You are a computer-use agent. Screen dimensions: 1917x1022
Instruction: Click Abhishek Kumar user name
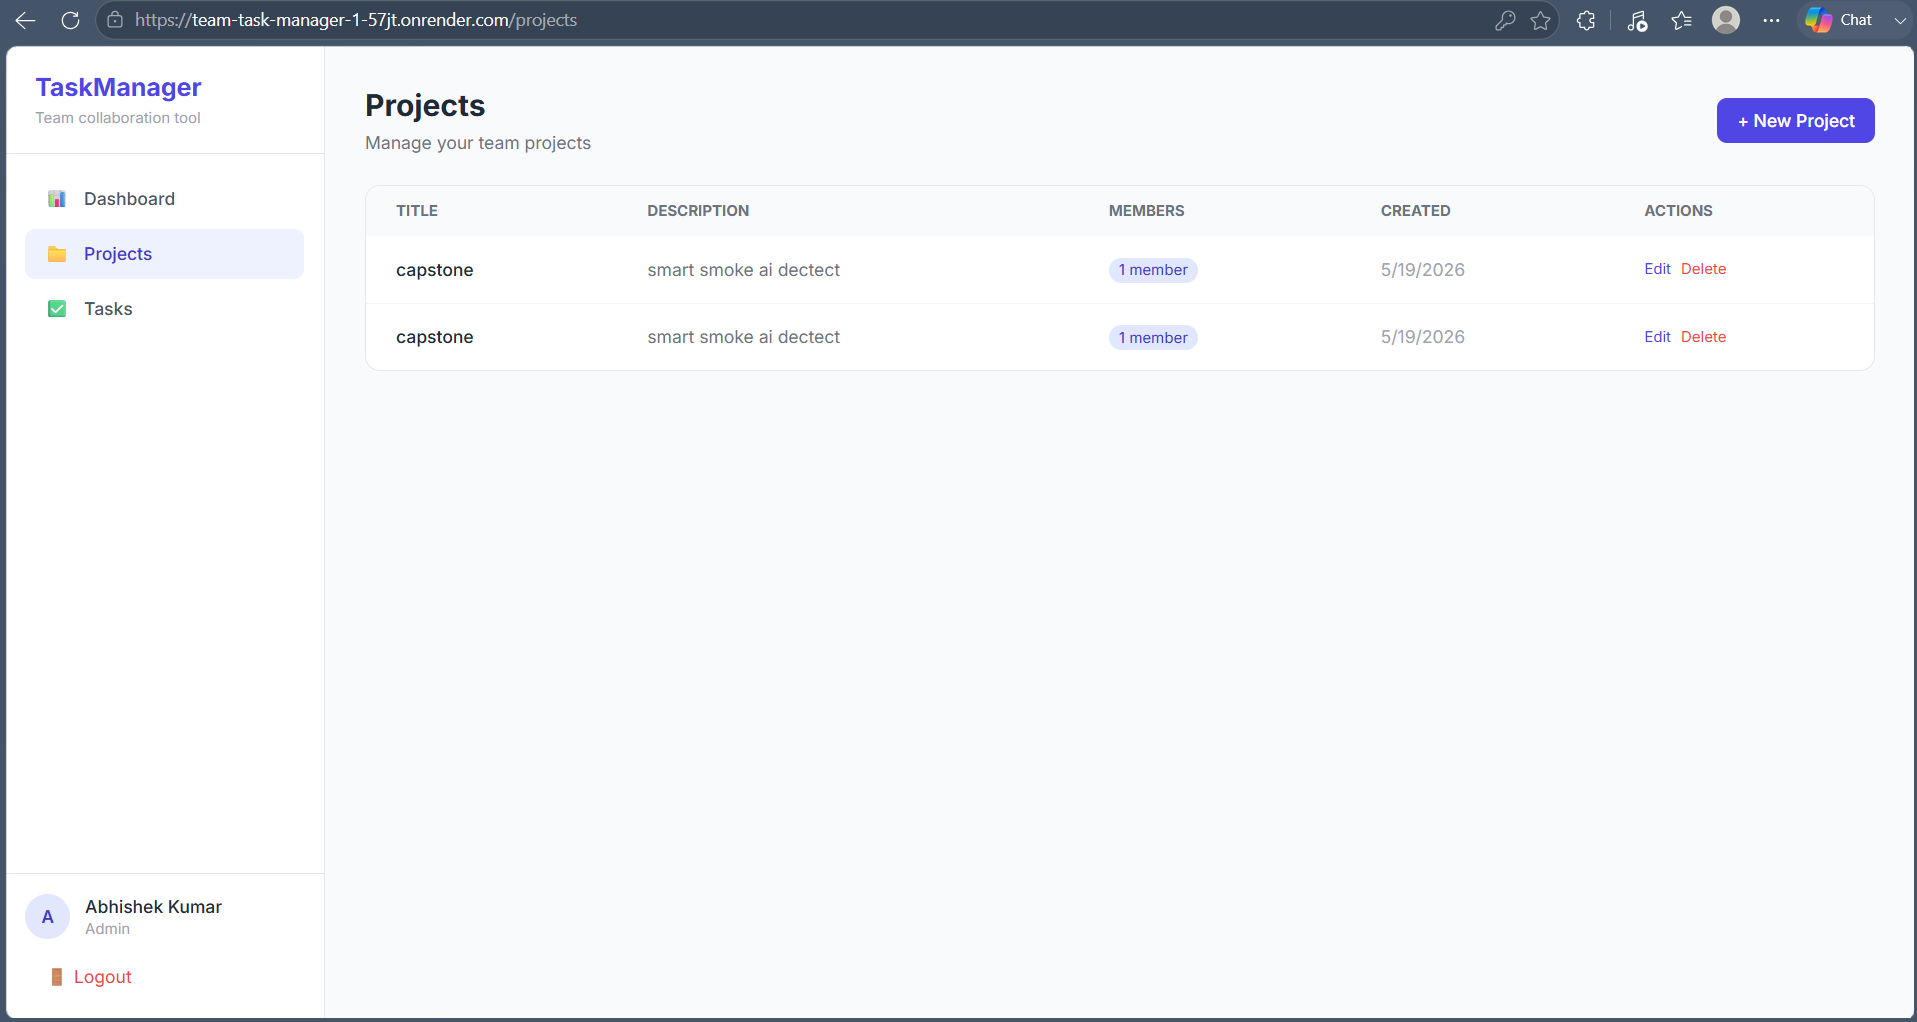(x=153, y=907)
